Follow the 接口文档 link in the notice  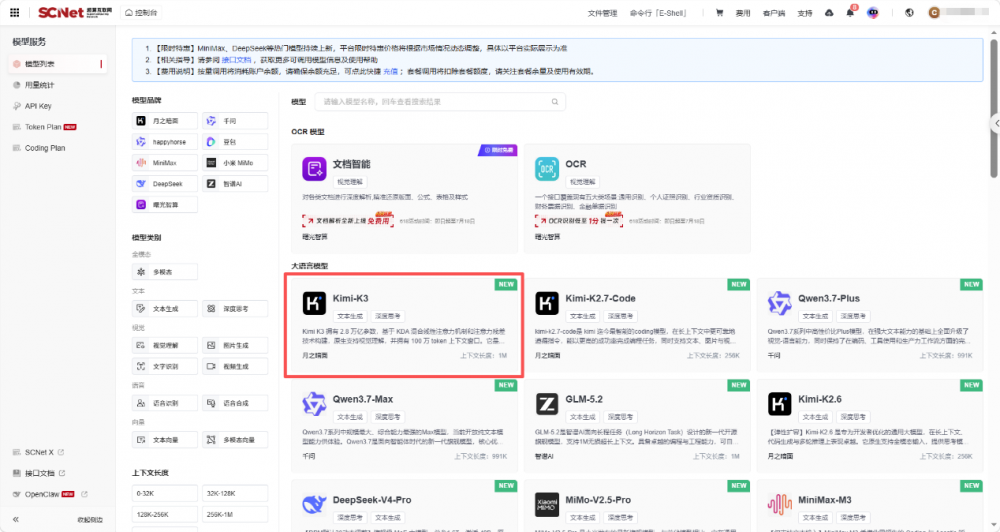click(237, 59)
